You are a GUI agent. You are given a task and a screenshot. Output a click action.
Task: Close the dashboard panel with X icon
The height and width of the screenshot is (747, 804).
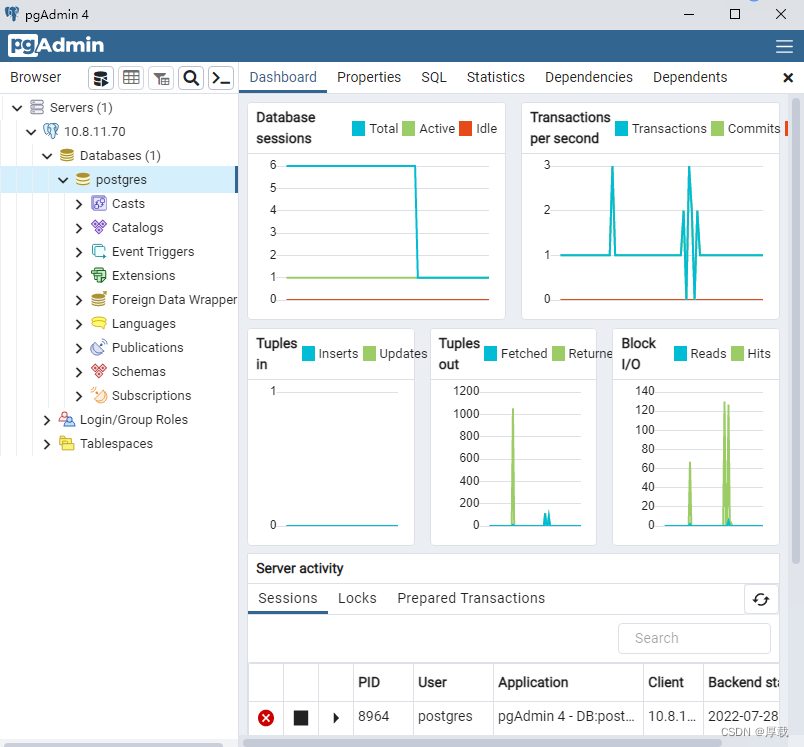click(788, 77)
